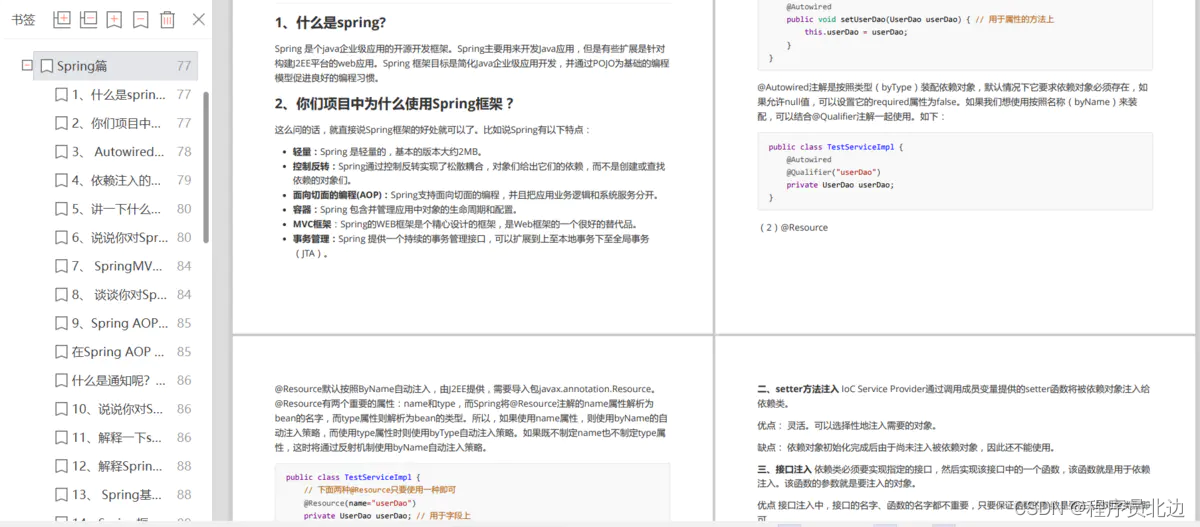
Task: Click the bookmarks panel vertical scrollbar
Action: click(206, 167)
